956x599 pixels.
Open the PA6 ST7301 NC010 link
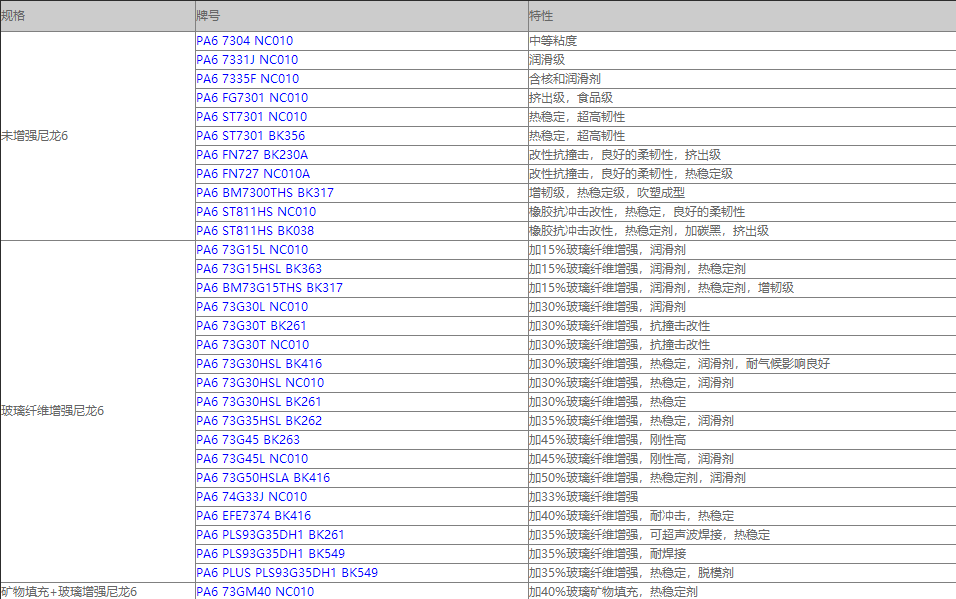click(251, 117)
